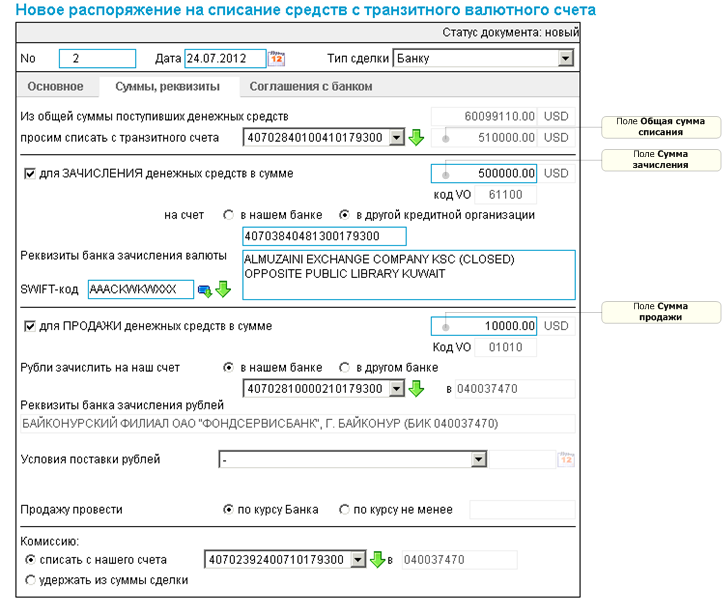Open the calendar icon for ruble delivery conditions
722x606 pixels.
pyautogui.click(x=566, y=460)
